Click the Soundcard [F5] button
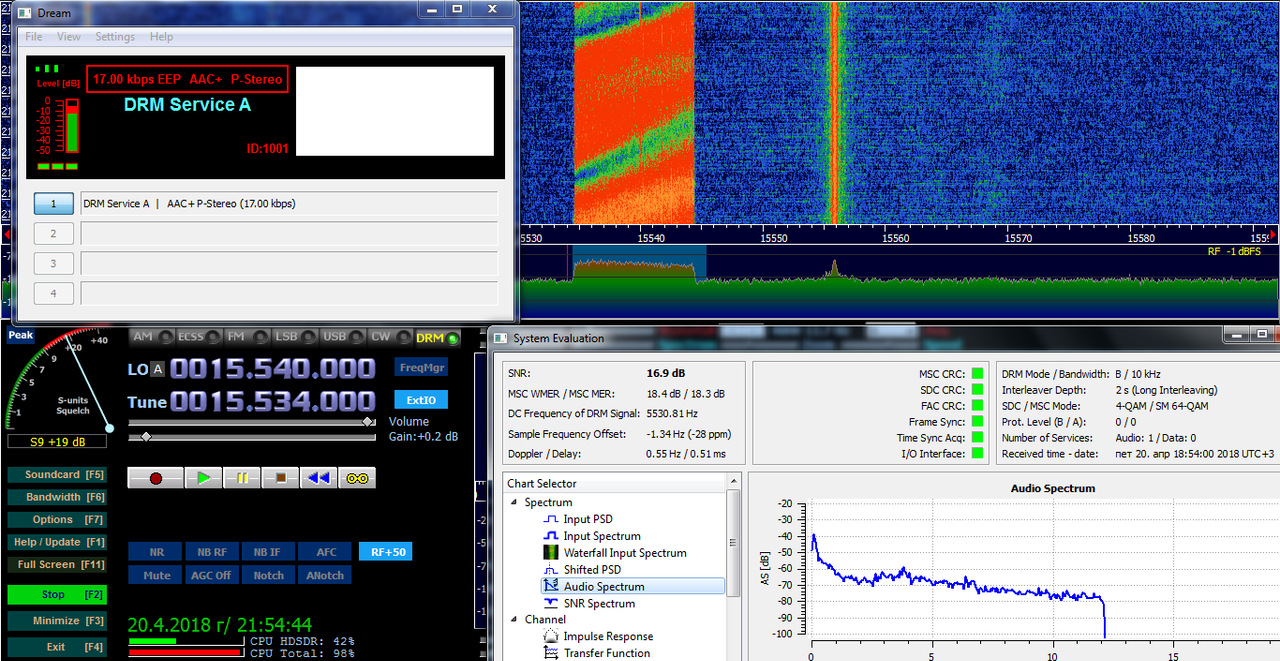The height and width of the screenshot is (661, 1280). tap(58, 474)
